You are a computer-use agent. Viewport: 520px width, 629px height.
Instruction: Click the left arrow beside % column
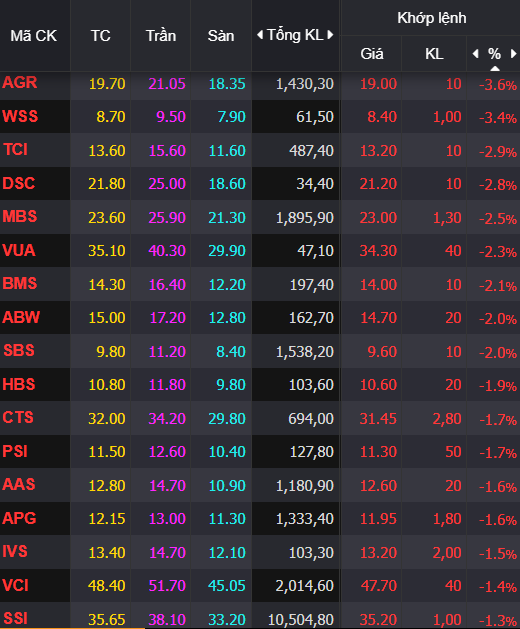(x=476, y=53)
